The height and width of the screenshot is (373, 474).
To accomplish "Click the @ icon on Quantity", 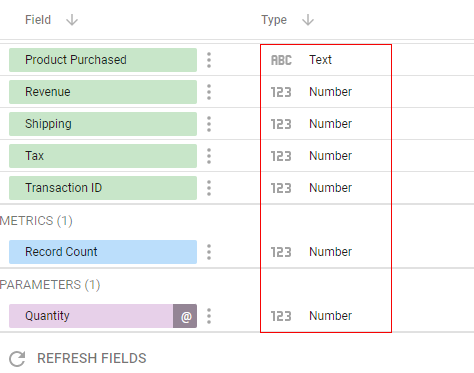I will (x=185, y=316).
